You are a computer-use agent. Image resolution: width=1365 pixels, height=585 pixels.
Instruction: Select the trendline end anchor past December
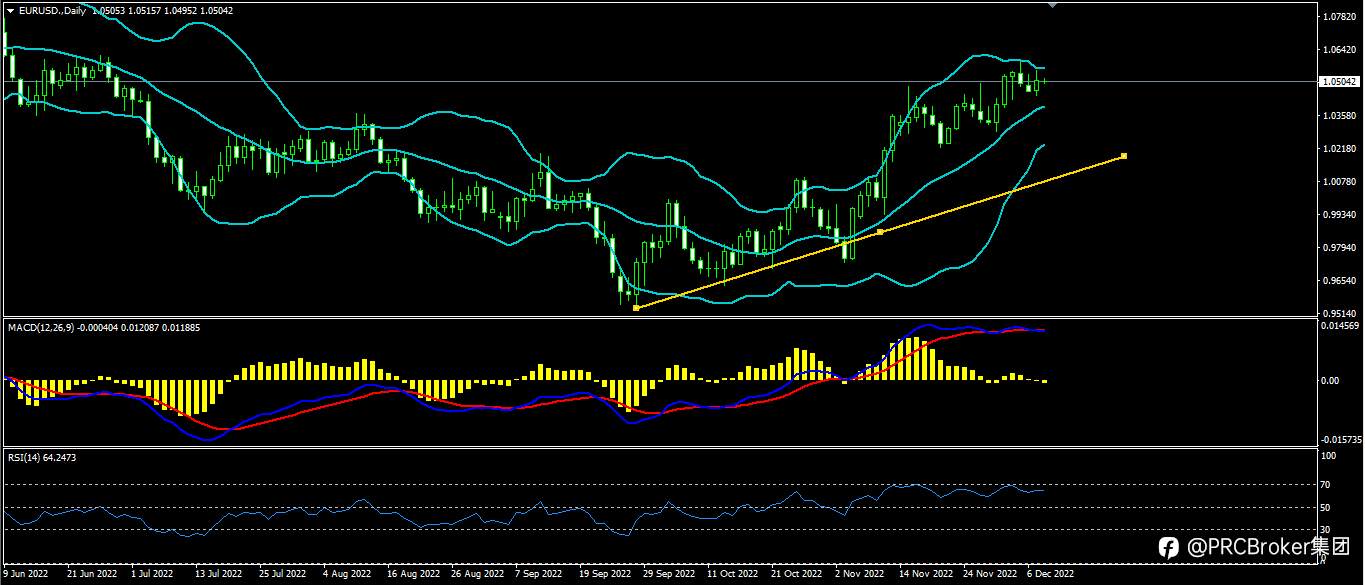(1124, 155)
